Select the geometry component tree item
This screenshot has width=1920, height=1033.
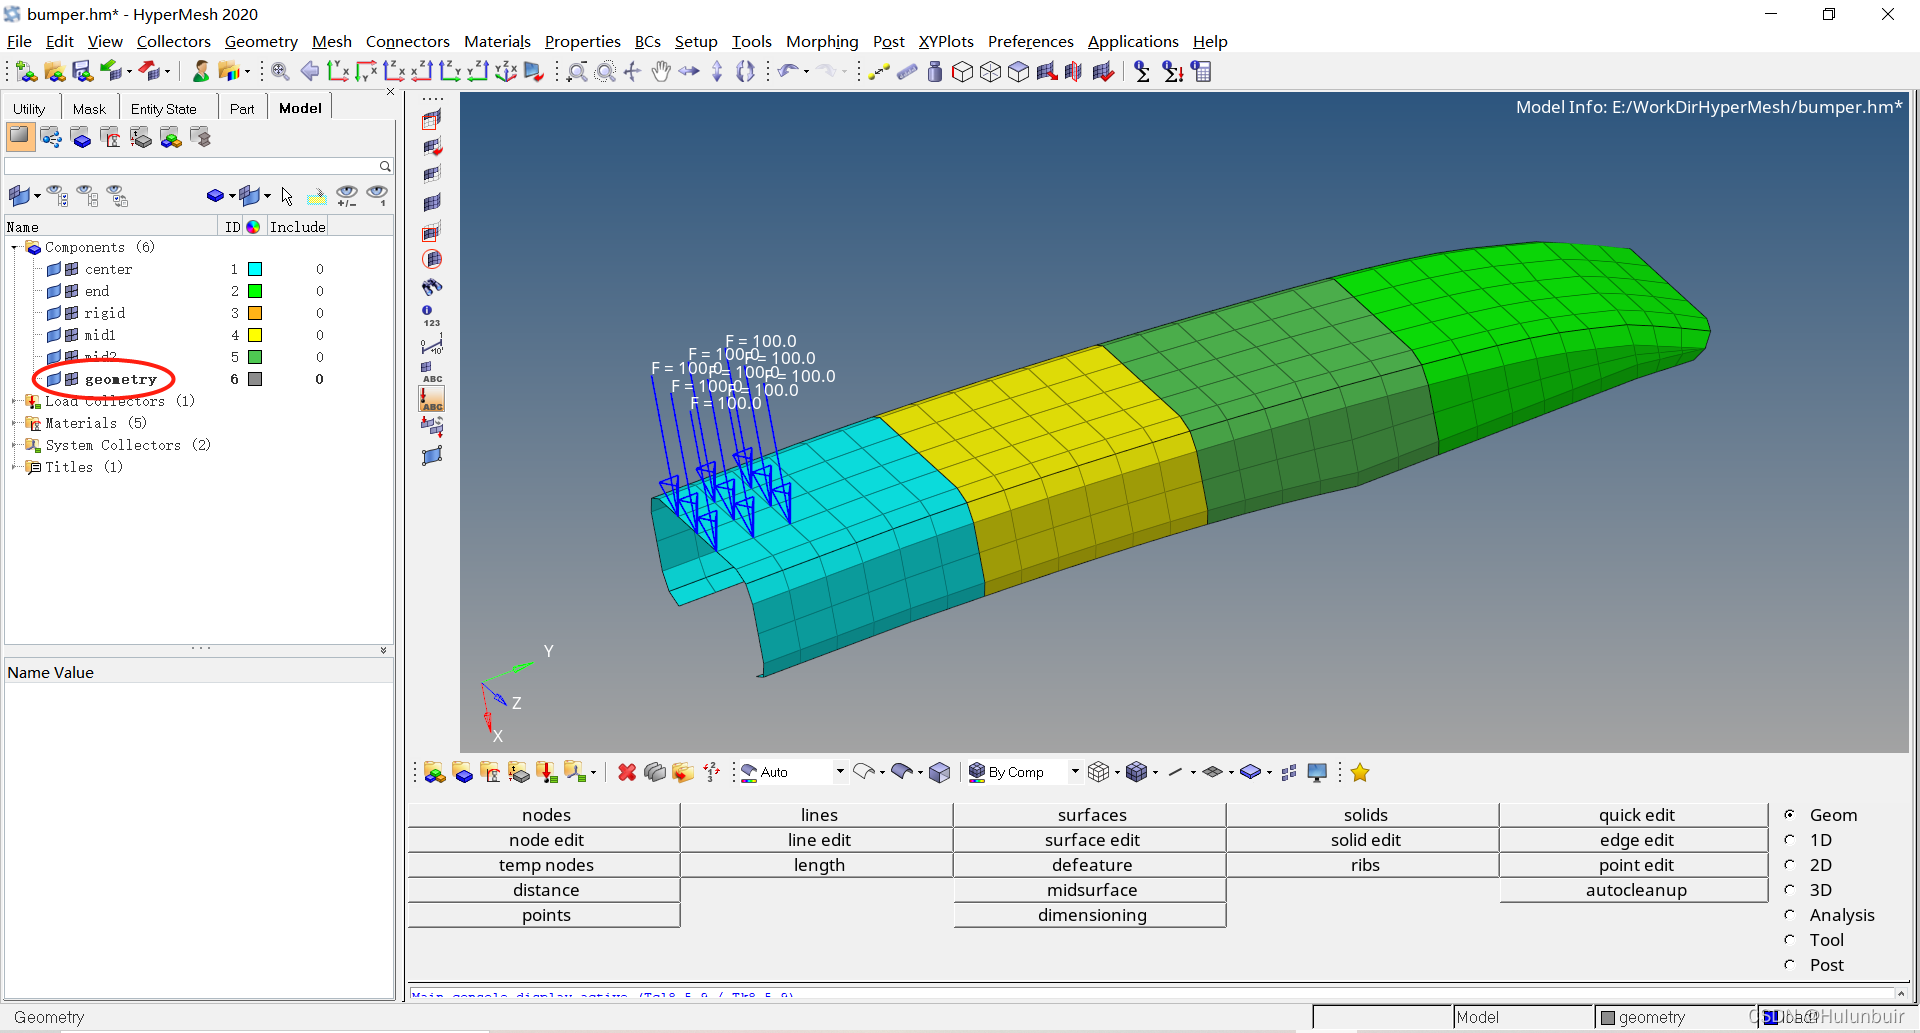click(x=121, y=379)
